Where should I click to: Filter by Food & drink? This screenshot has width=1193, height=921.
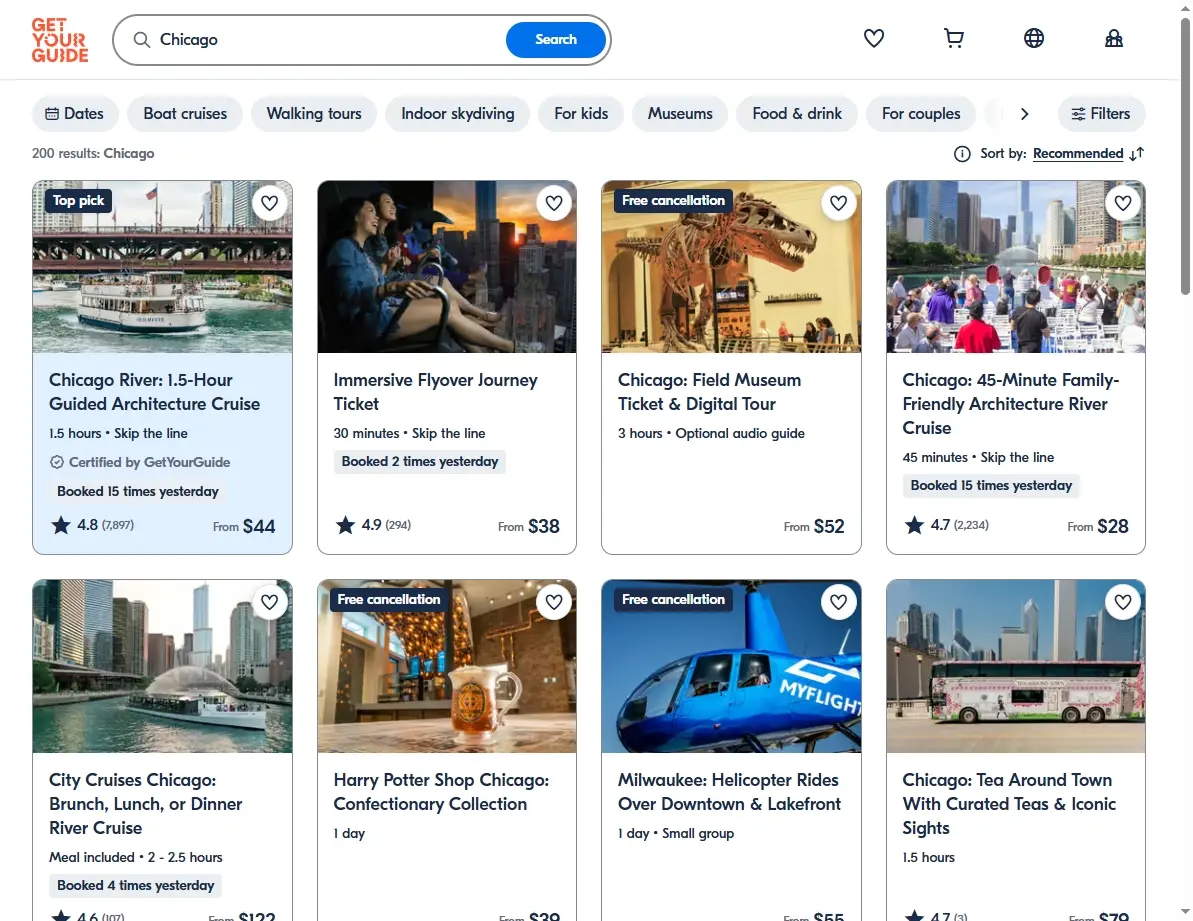797,113
